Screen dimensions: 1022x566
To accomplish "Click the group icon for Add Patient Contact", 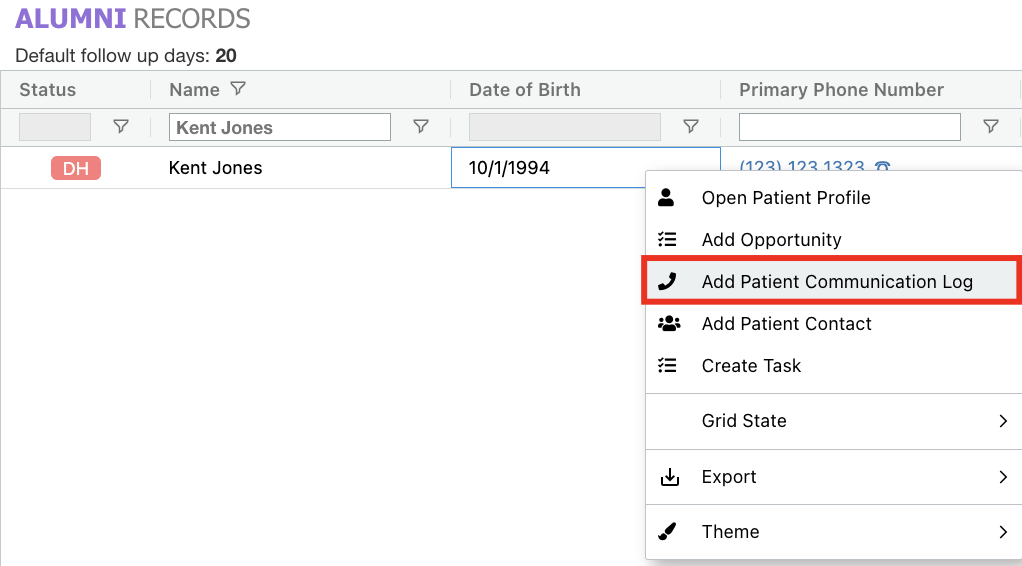I will coord(668,324).
